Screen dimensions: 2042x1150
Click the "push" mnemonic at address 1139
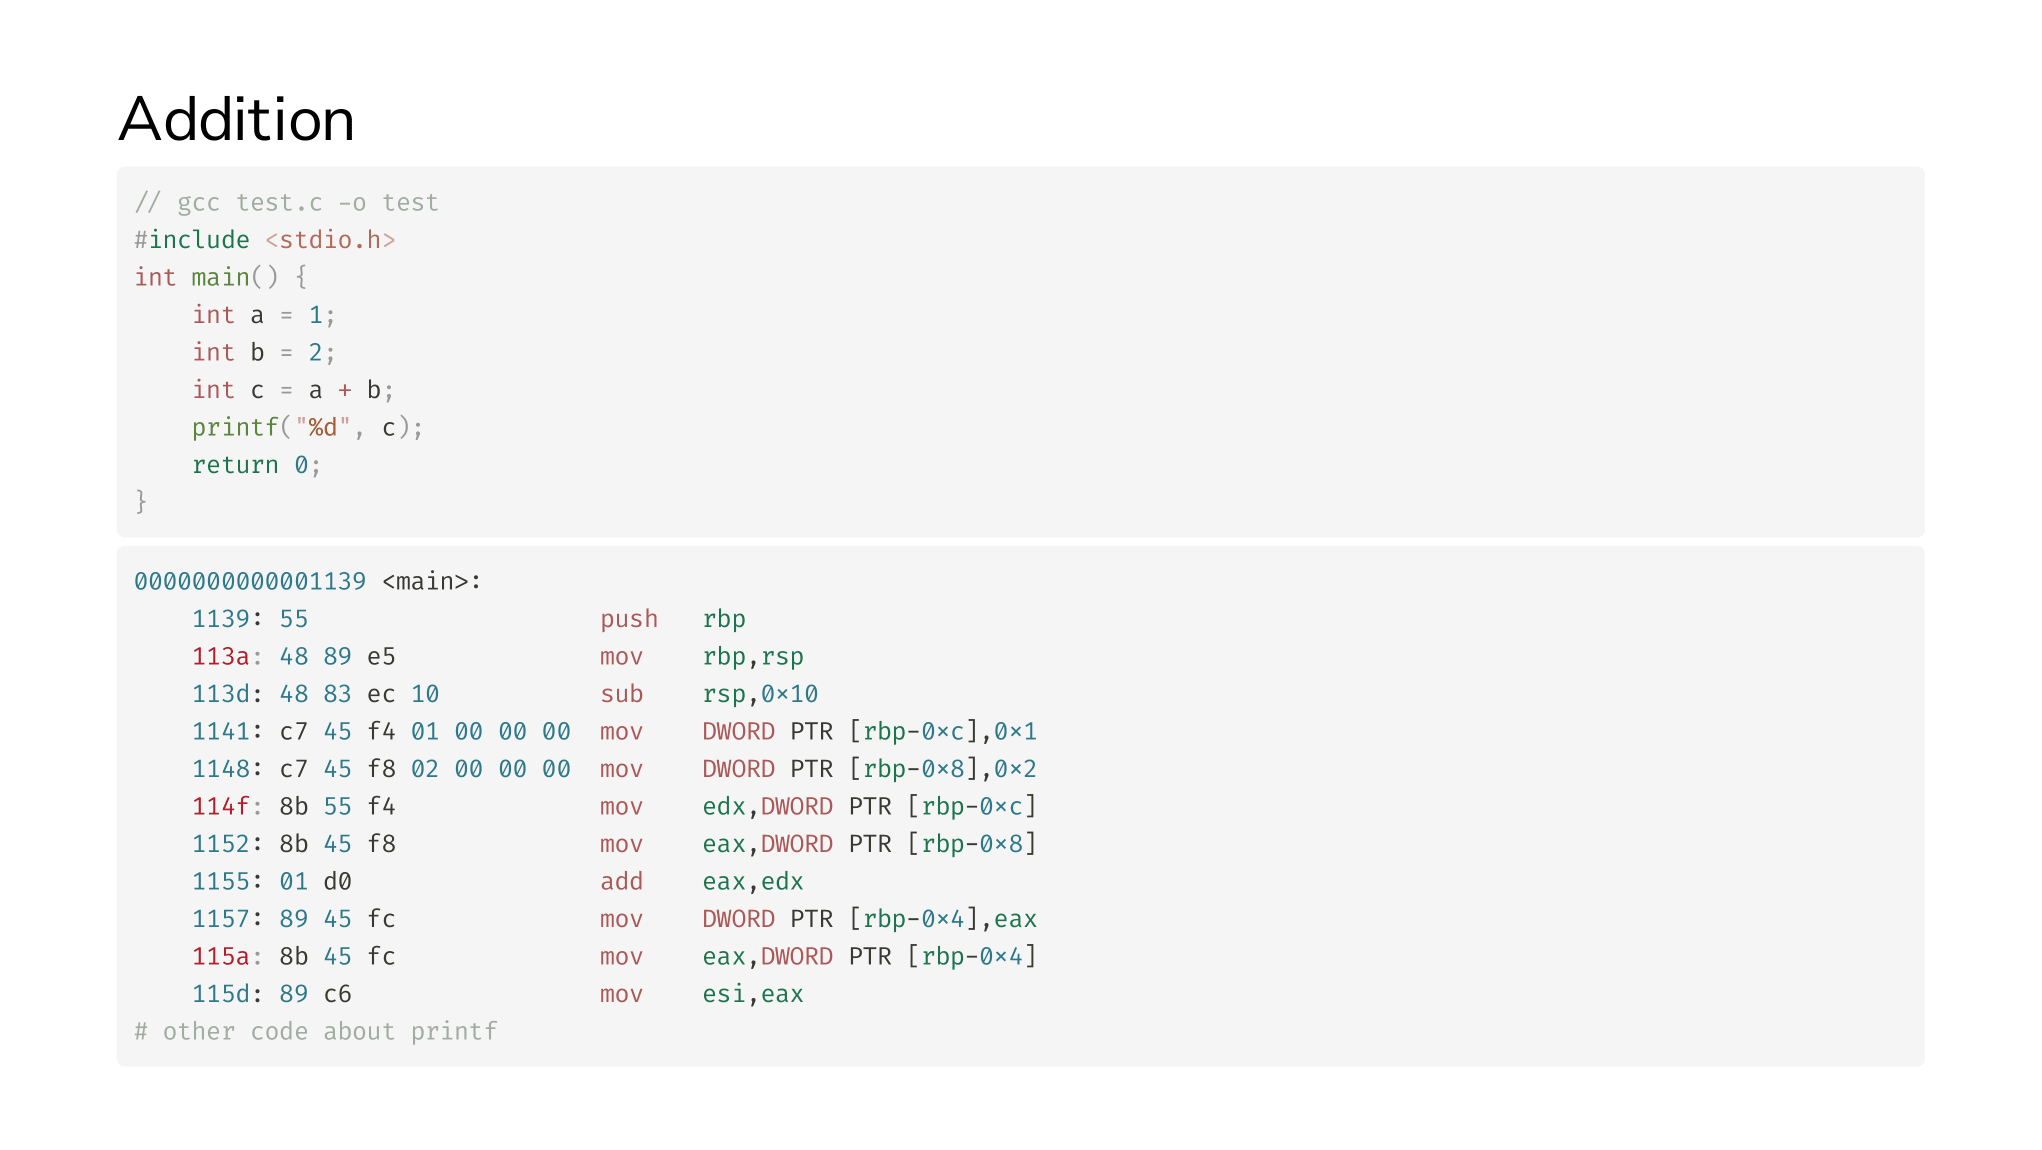point(629,619)
